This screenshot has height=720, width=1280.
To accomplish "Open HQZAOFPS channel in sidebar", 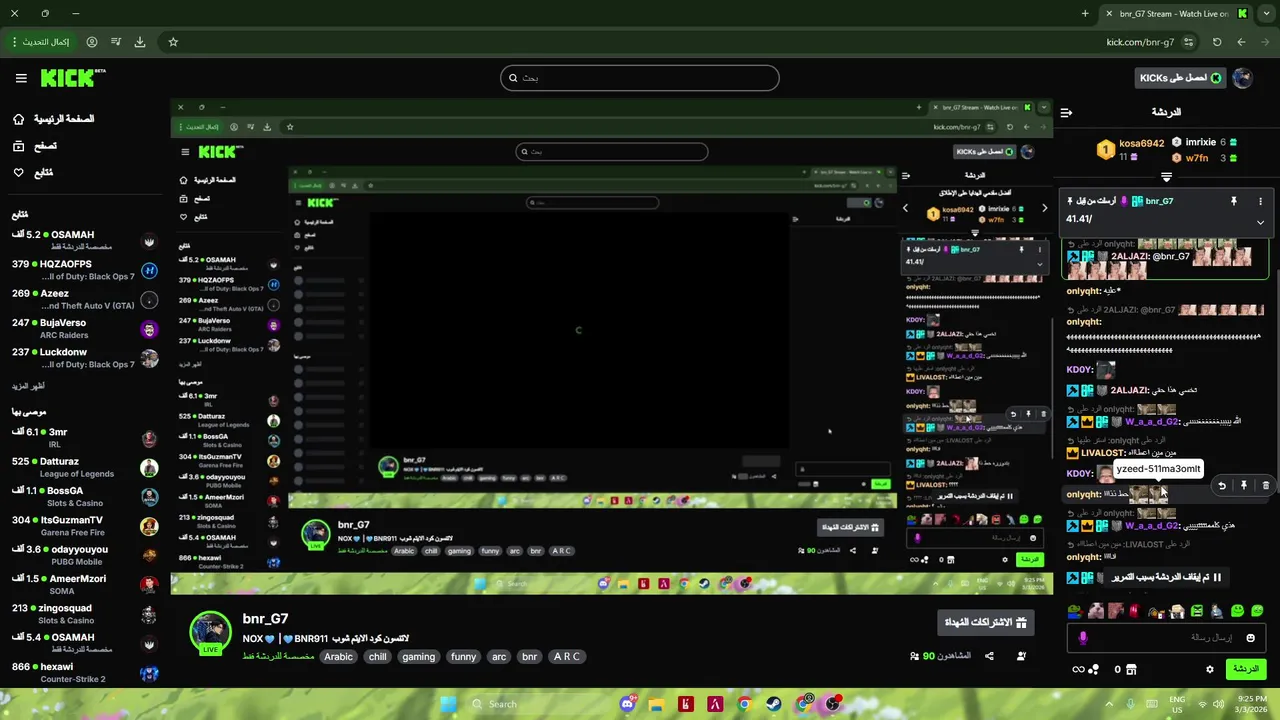I will coord(85,270).
